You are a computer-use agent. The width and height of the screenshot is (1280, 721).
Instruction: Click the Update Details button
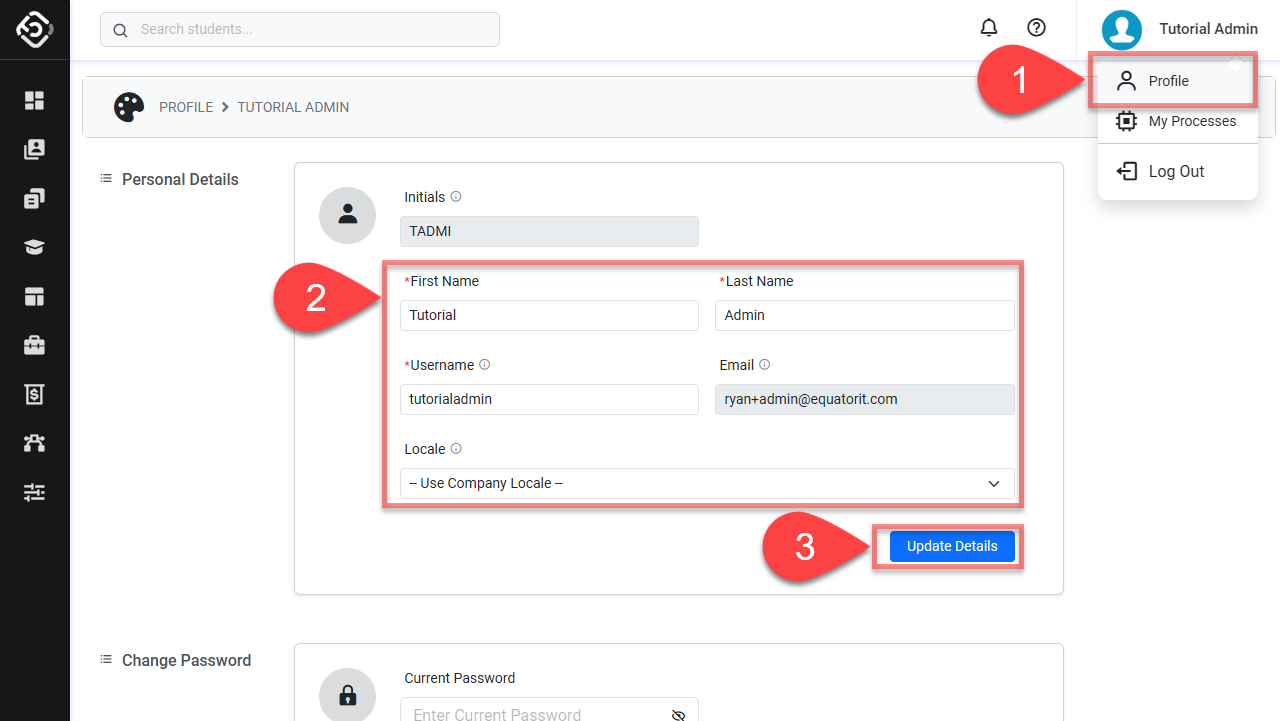pyautogui.click(x=952, y=546)
